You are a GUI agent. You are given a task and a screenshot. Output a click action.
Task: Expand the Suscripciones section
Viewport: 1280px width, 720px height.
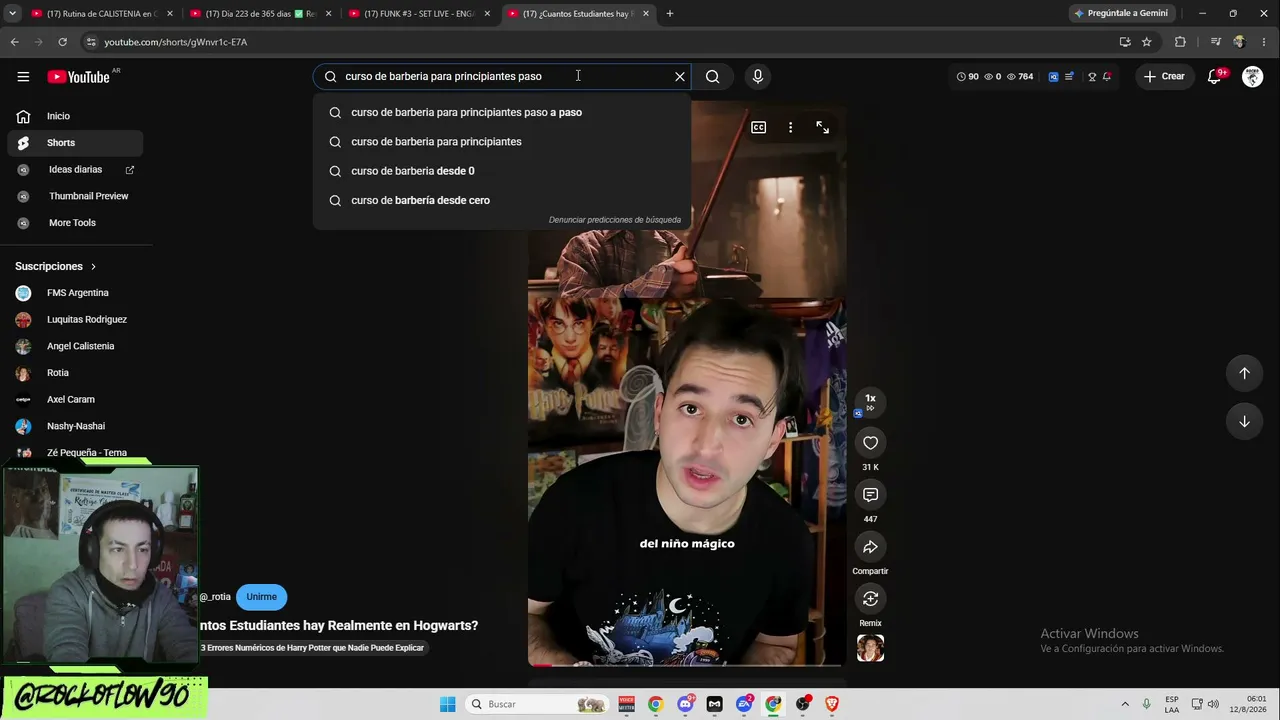pyautogui.click(x=56, y=267)
